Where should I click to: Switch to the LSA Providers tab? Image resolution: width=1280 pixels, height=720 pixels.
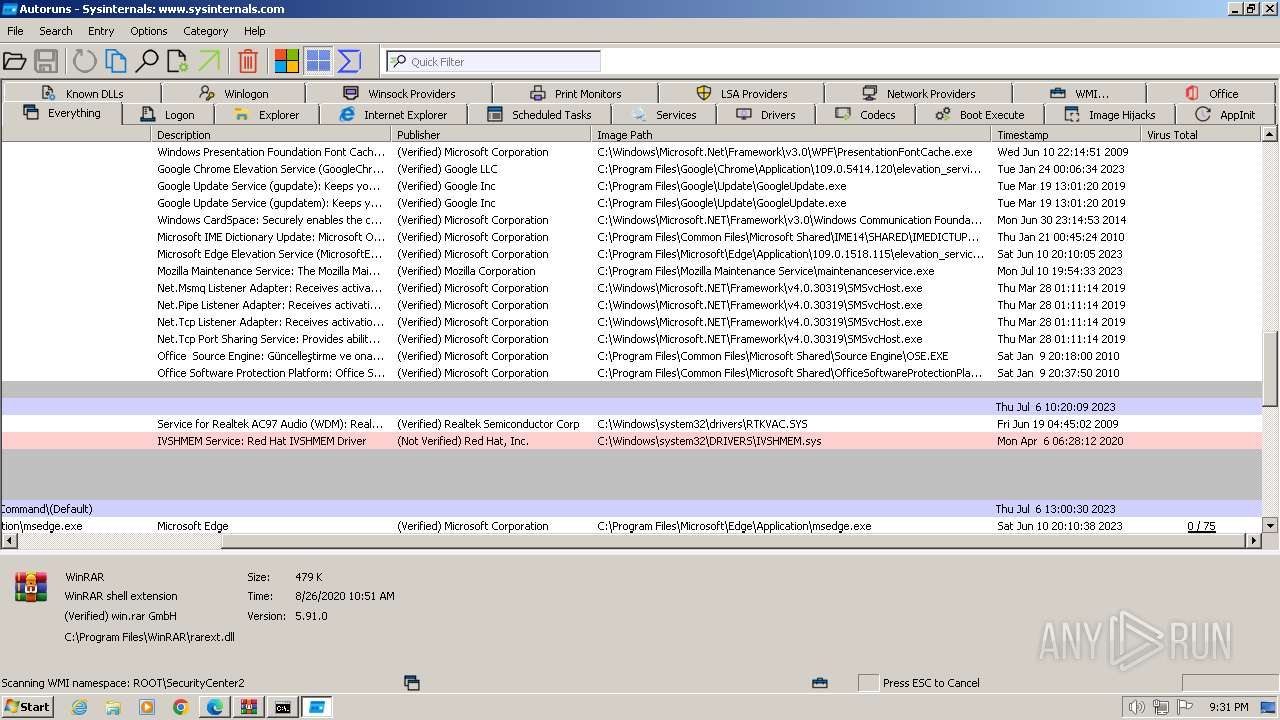click(741, 93)
